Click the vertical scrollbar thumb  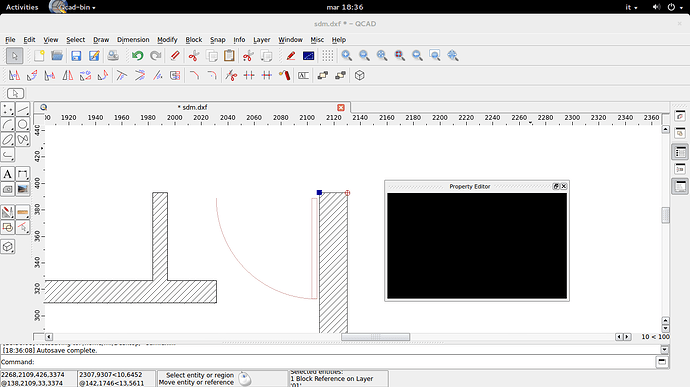point(665,215)
